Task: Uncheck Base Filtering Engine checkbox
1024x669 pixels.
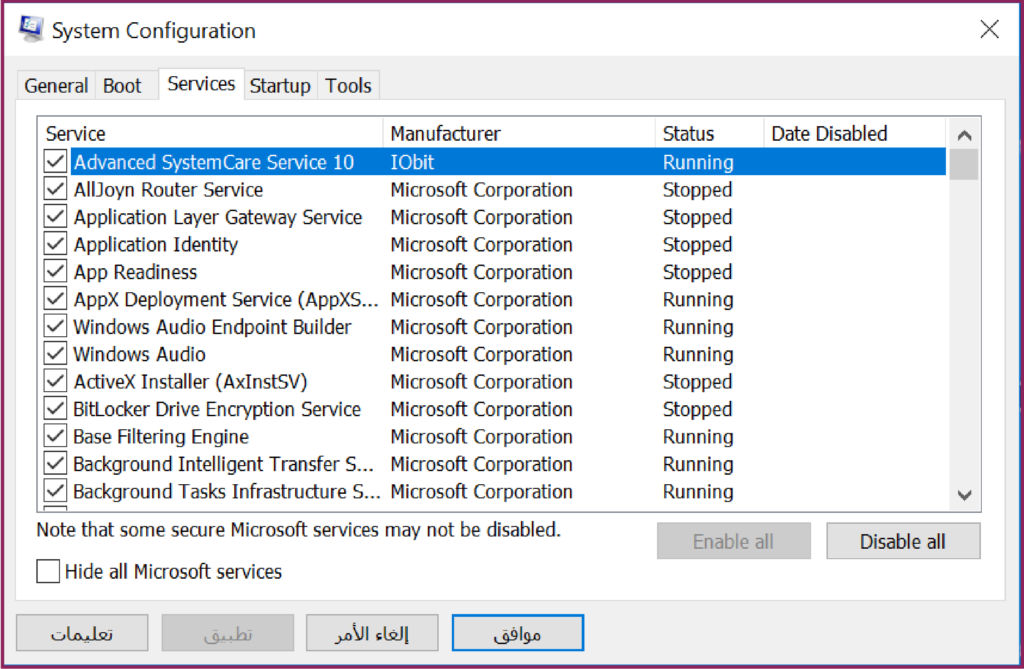Action: [x=56, y=436]
